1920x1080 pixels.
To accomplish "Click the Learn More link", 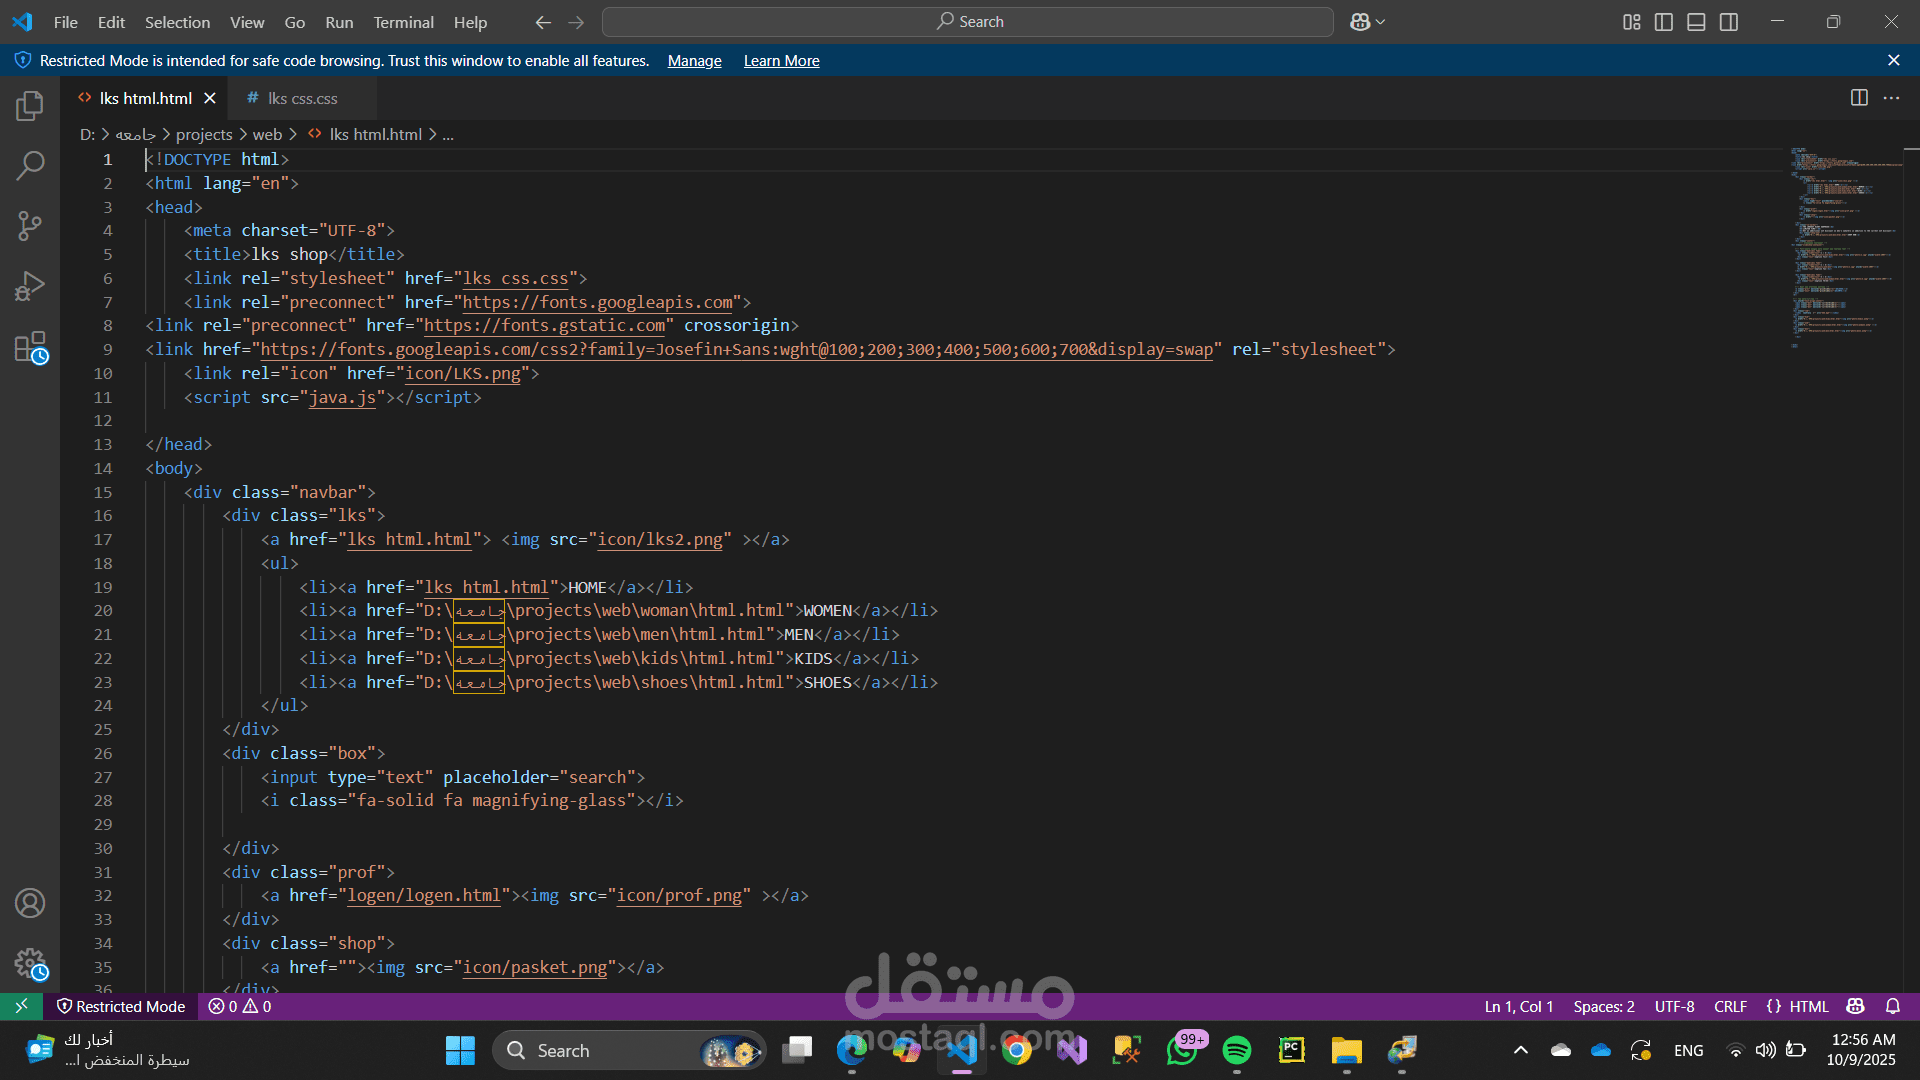I will (x=781, y=61).
